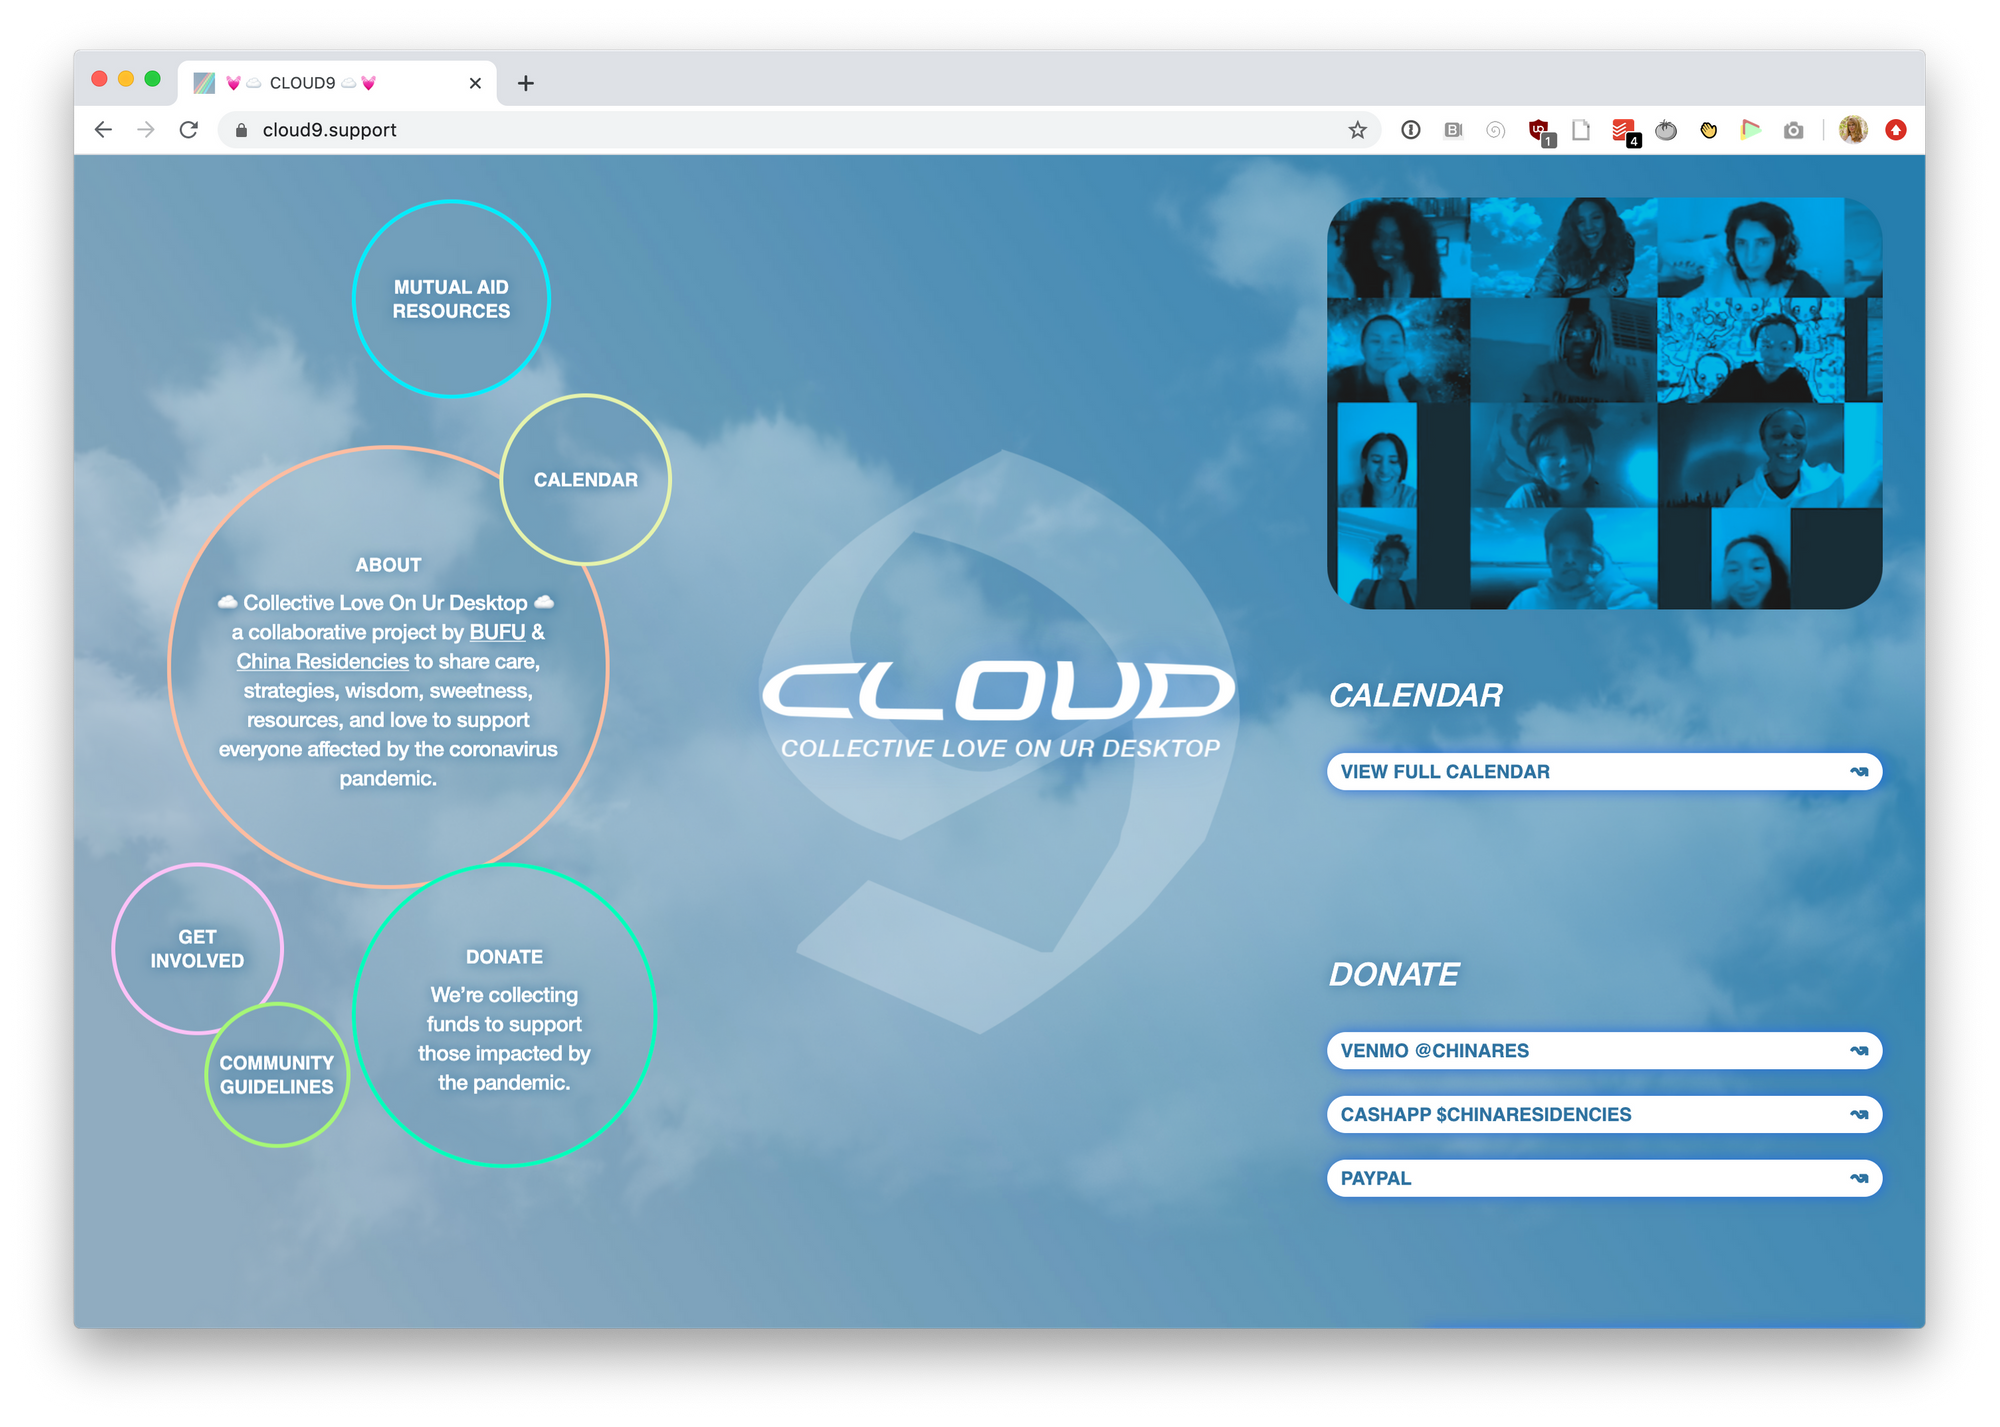Open the uBlock Origin shield extension

pos(1539,130)
